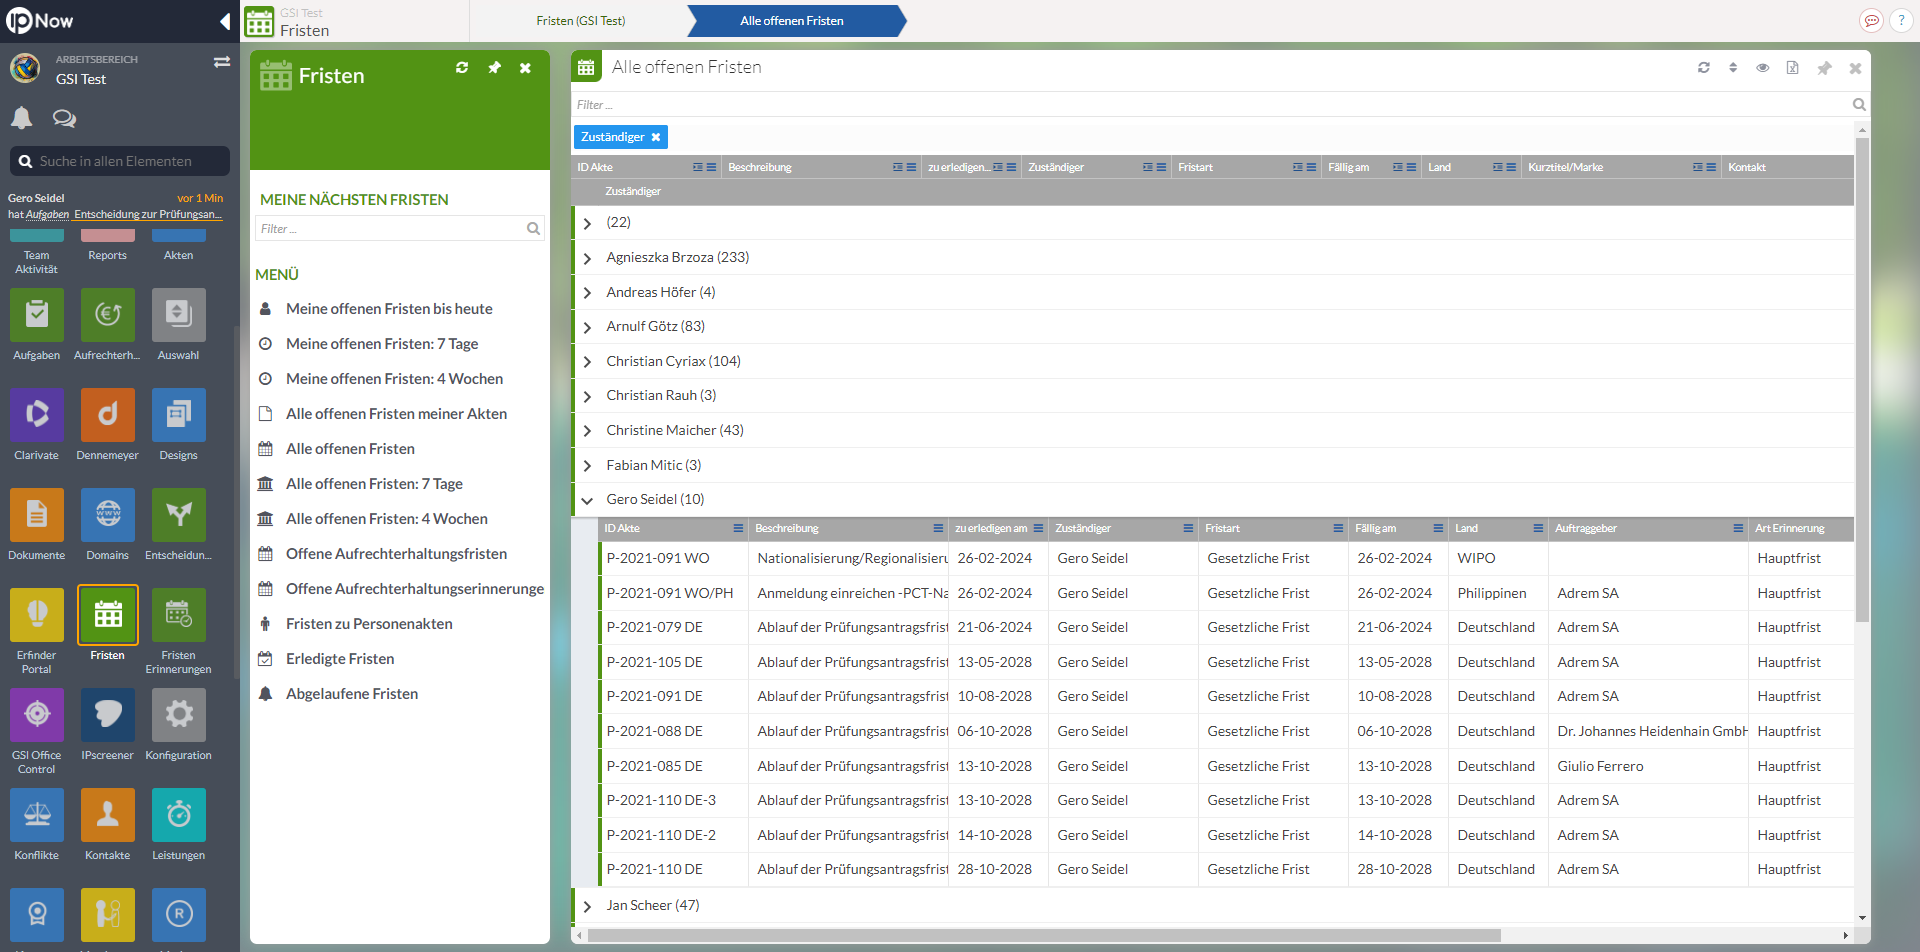Expand the Jan Scheer (47) group
This screenshot has height=952, width=1920.
tap(588, 905)
